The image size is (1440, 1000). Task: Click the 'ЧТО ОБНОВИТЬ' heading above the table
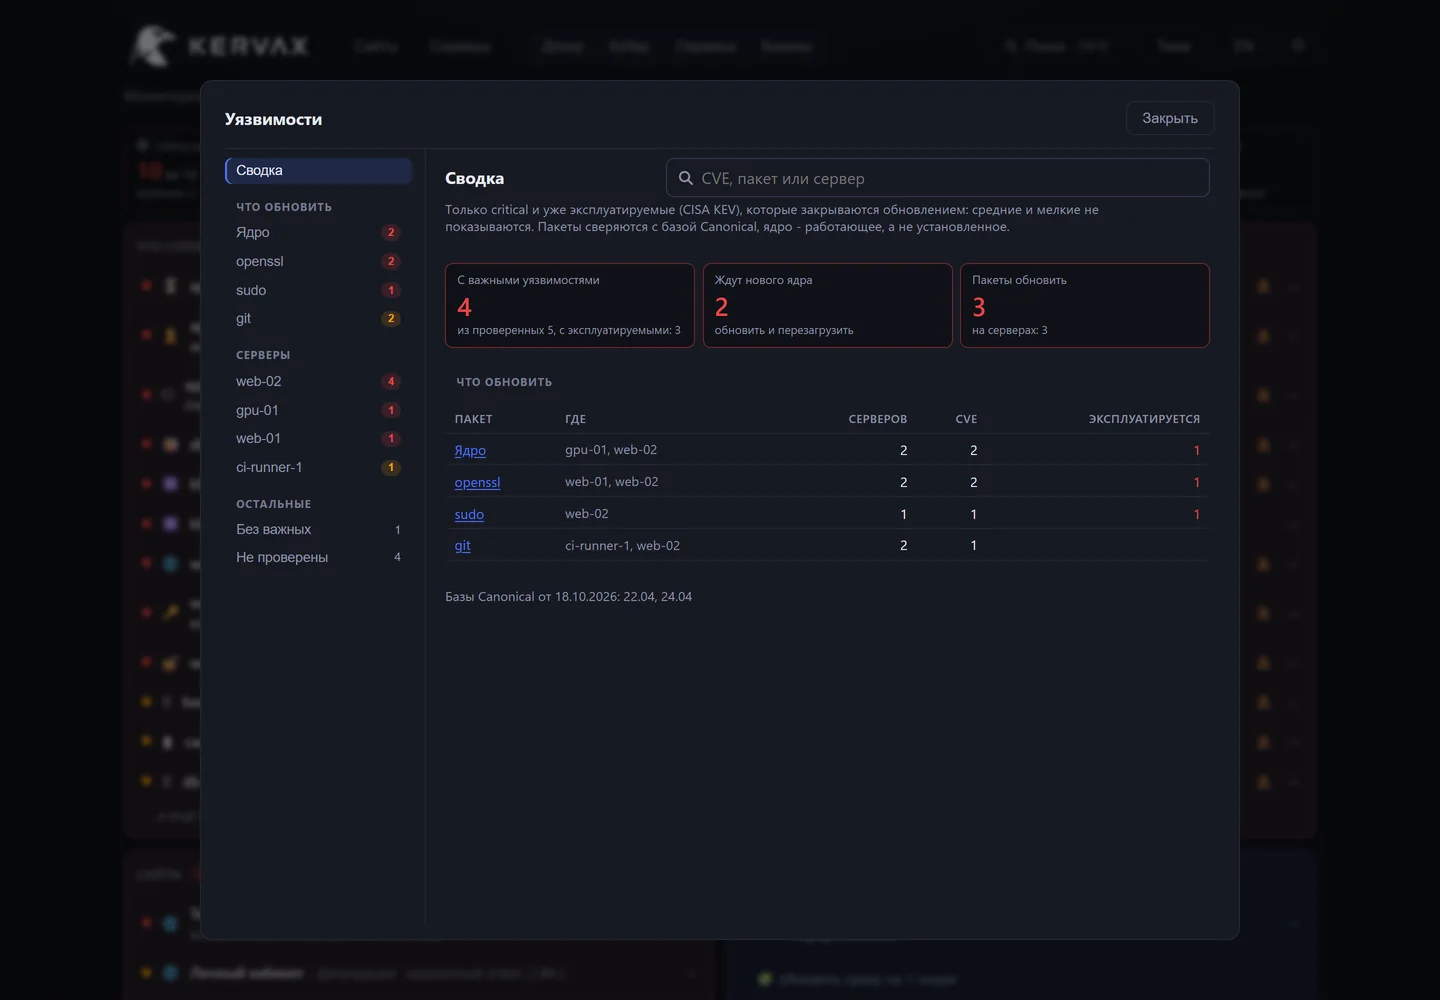click(x=504, y=382)
